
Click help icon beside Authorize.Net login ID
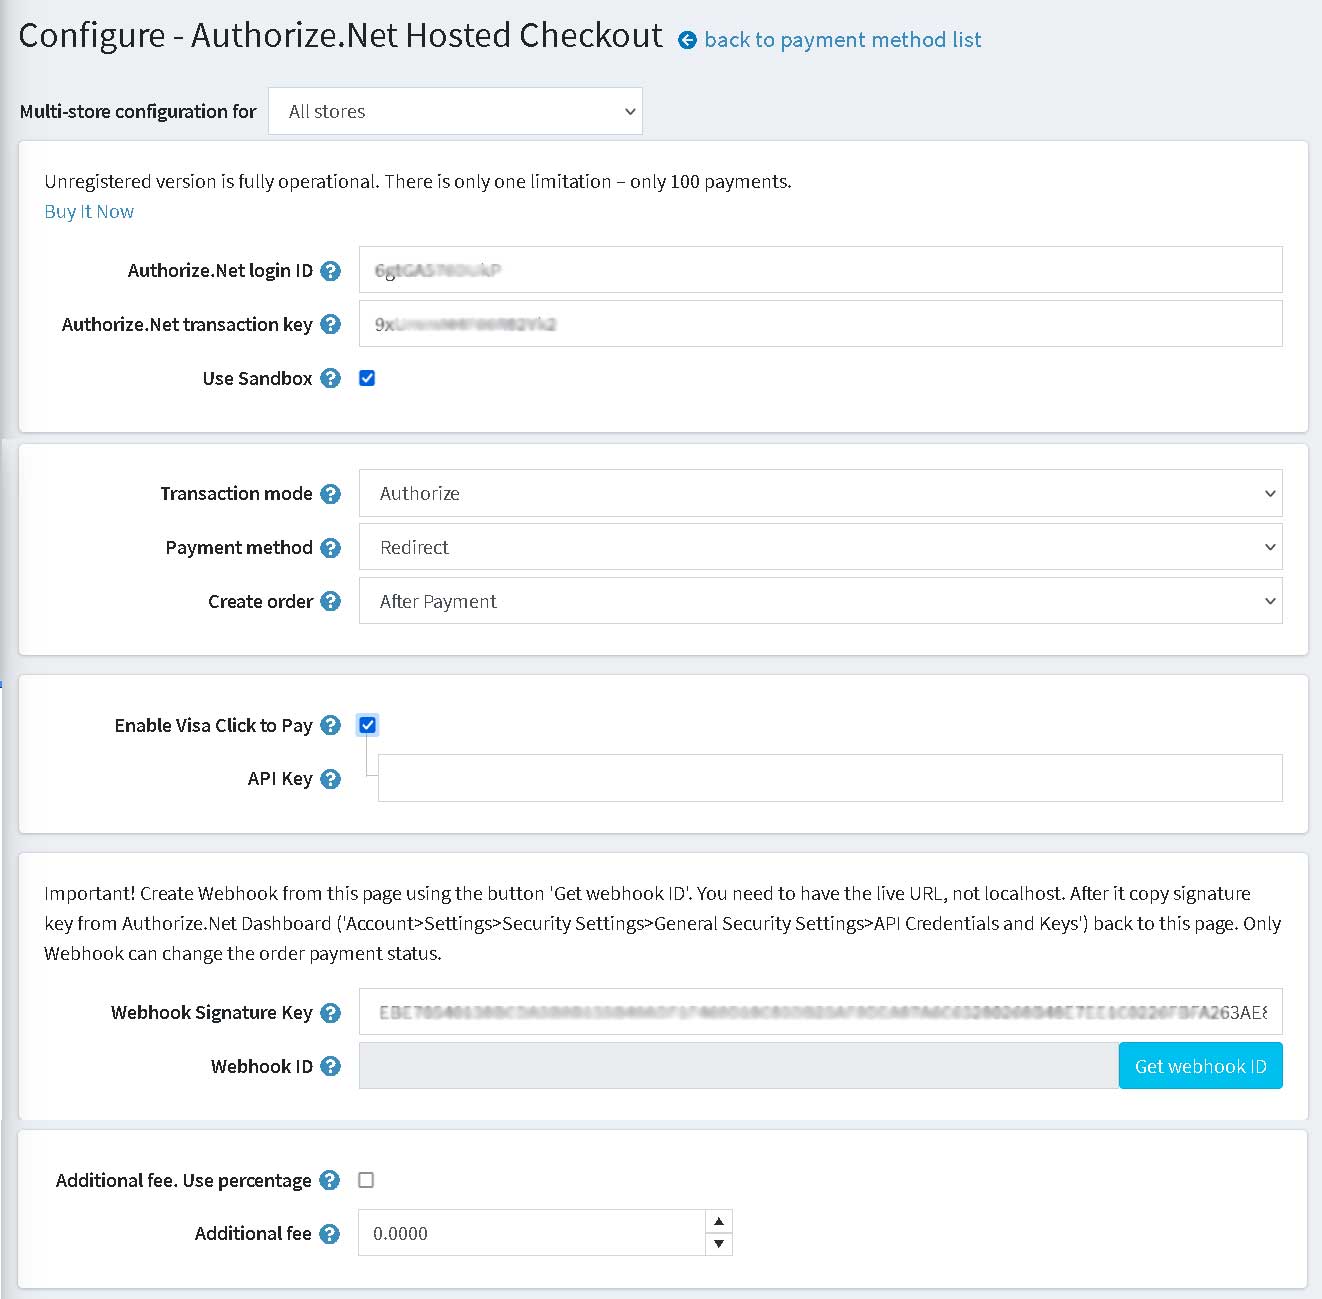pos(330,271)
